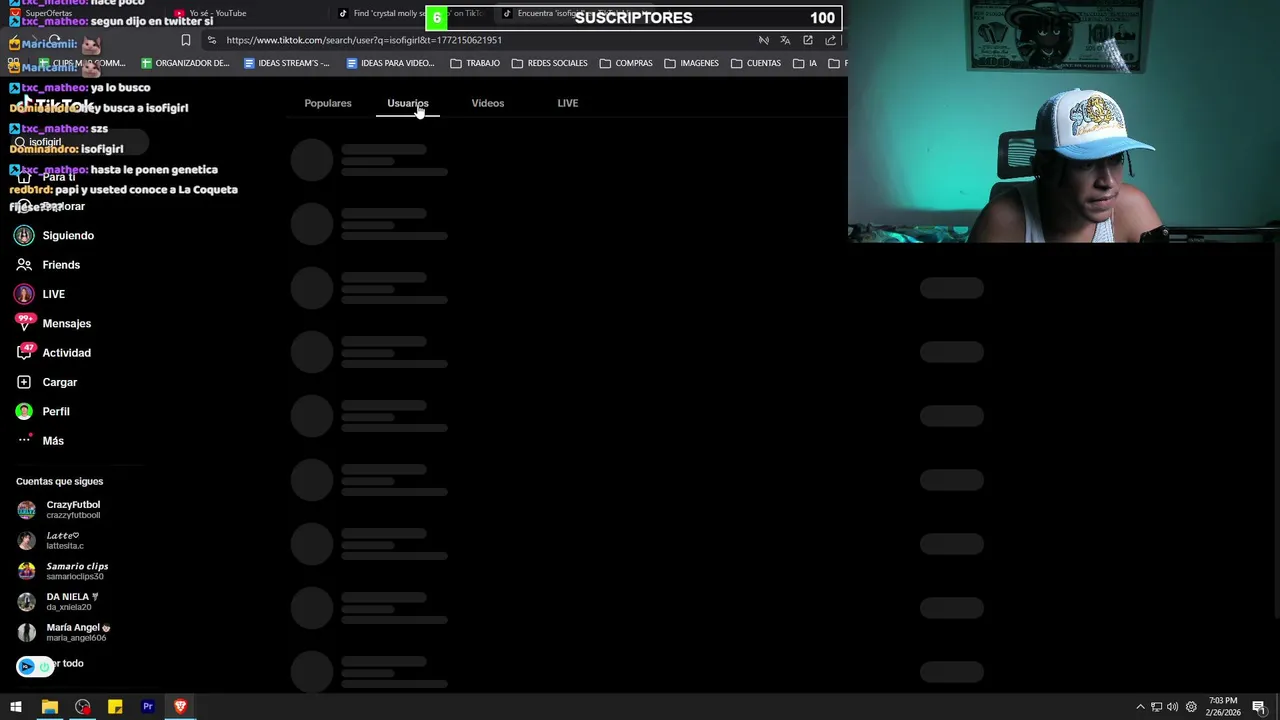Open the IMAGENES bookmarks folder
The width and height of the screenshot is (1280, 720).
(691, 63)
